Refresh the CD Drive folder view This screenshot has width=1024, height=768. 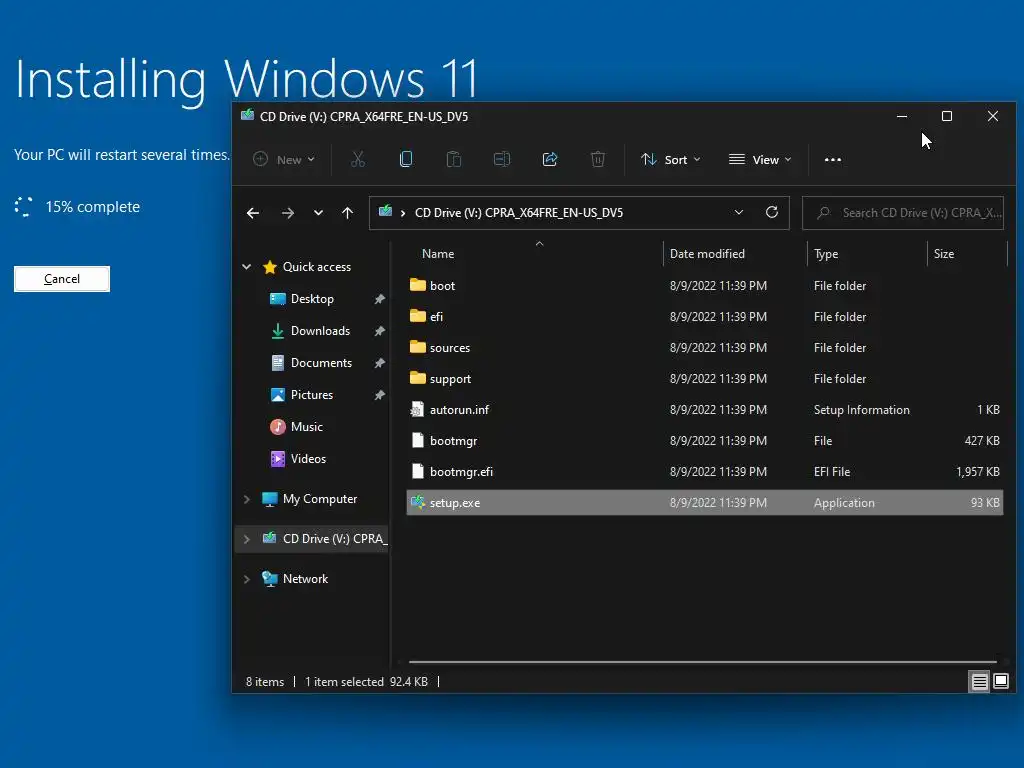pyautogui.click(x=772, y=212)
